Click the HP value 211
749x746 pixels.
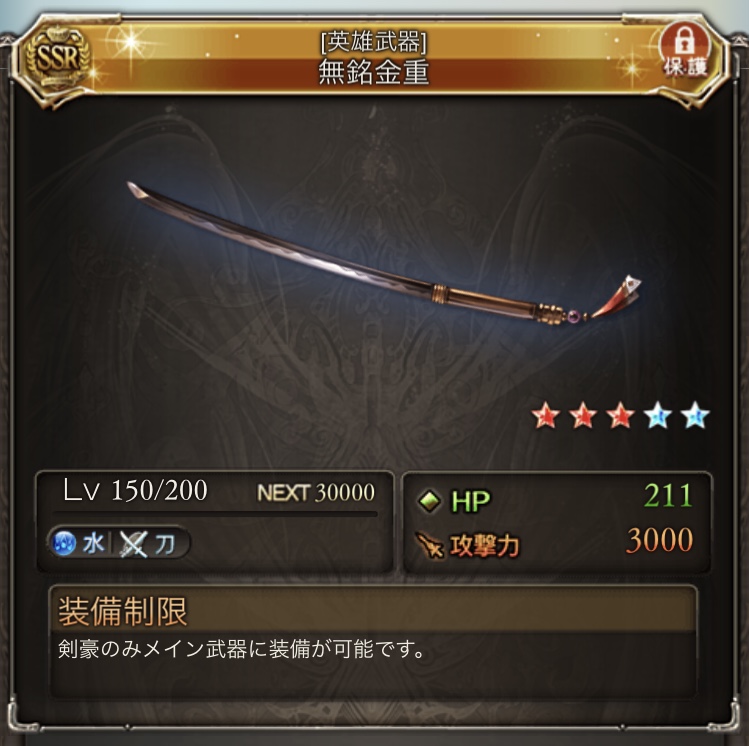(x=668, y=496)
